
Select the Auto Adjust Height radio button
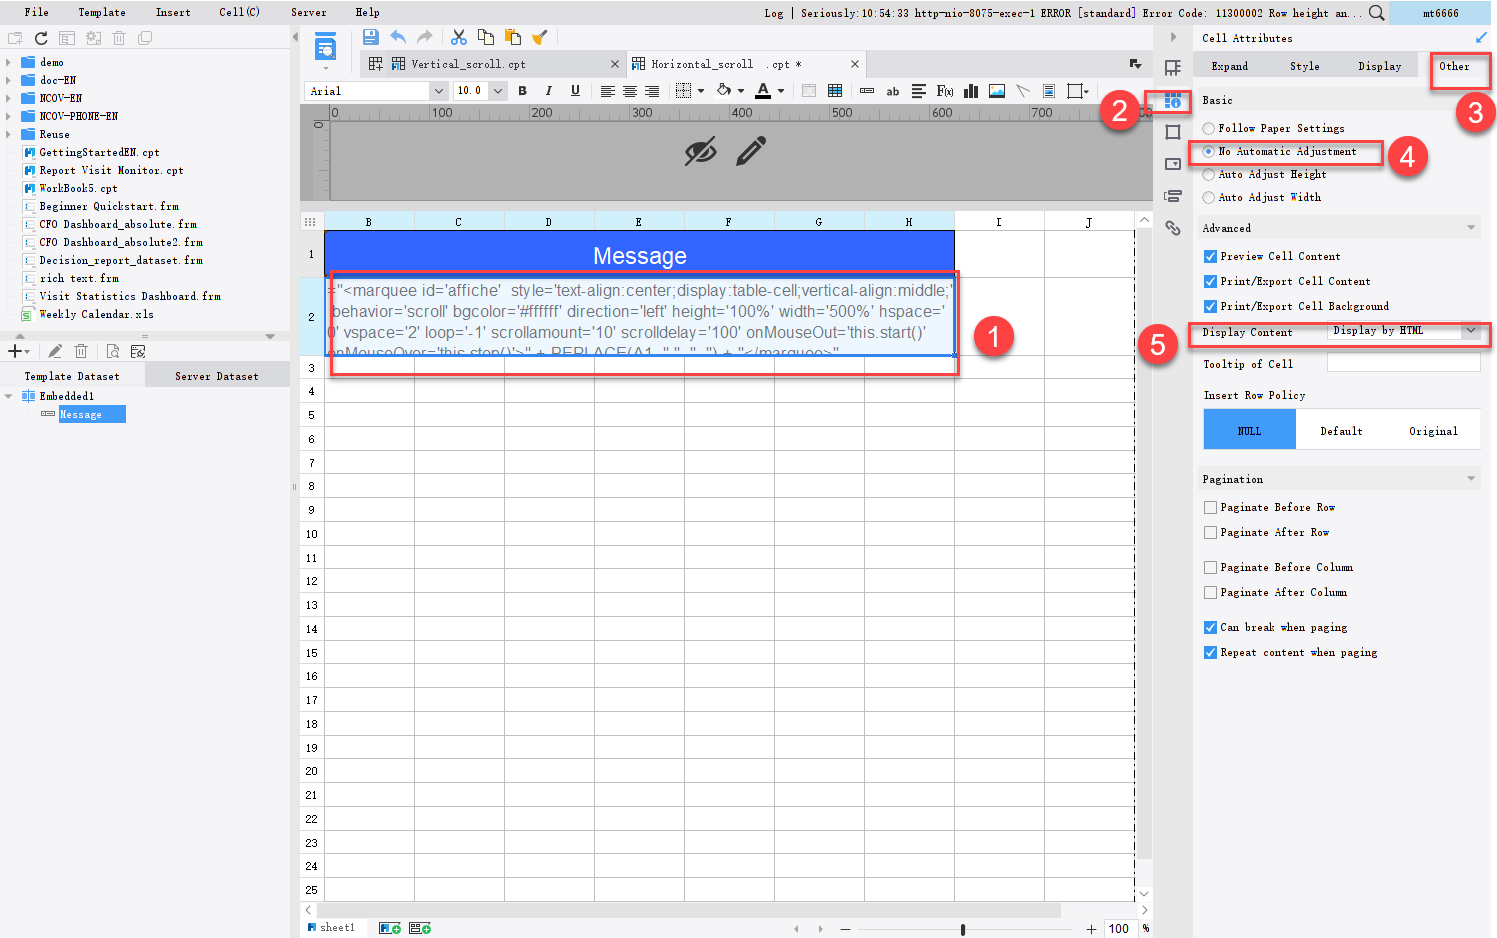(x=1209, y=174)
